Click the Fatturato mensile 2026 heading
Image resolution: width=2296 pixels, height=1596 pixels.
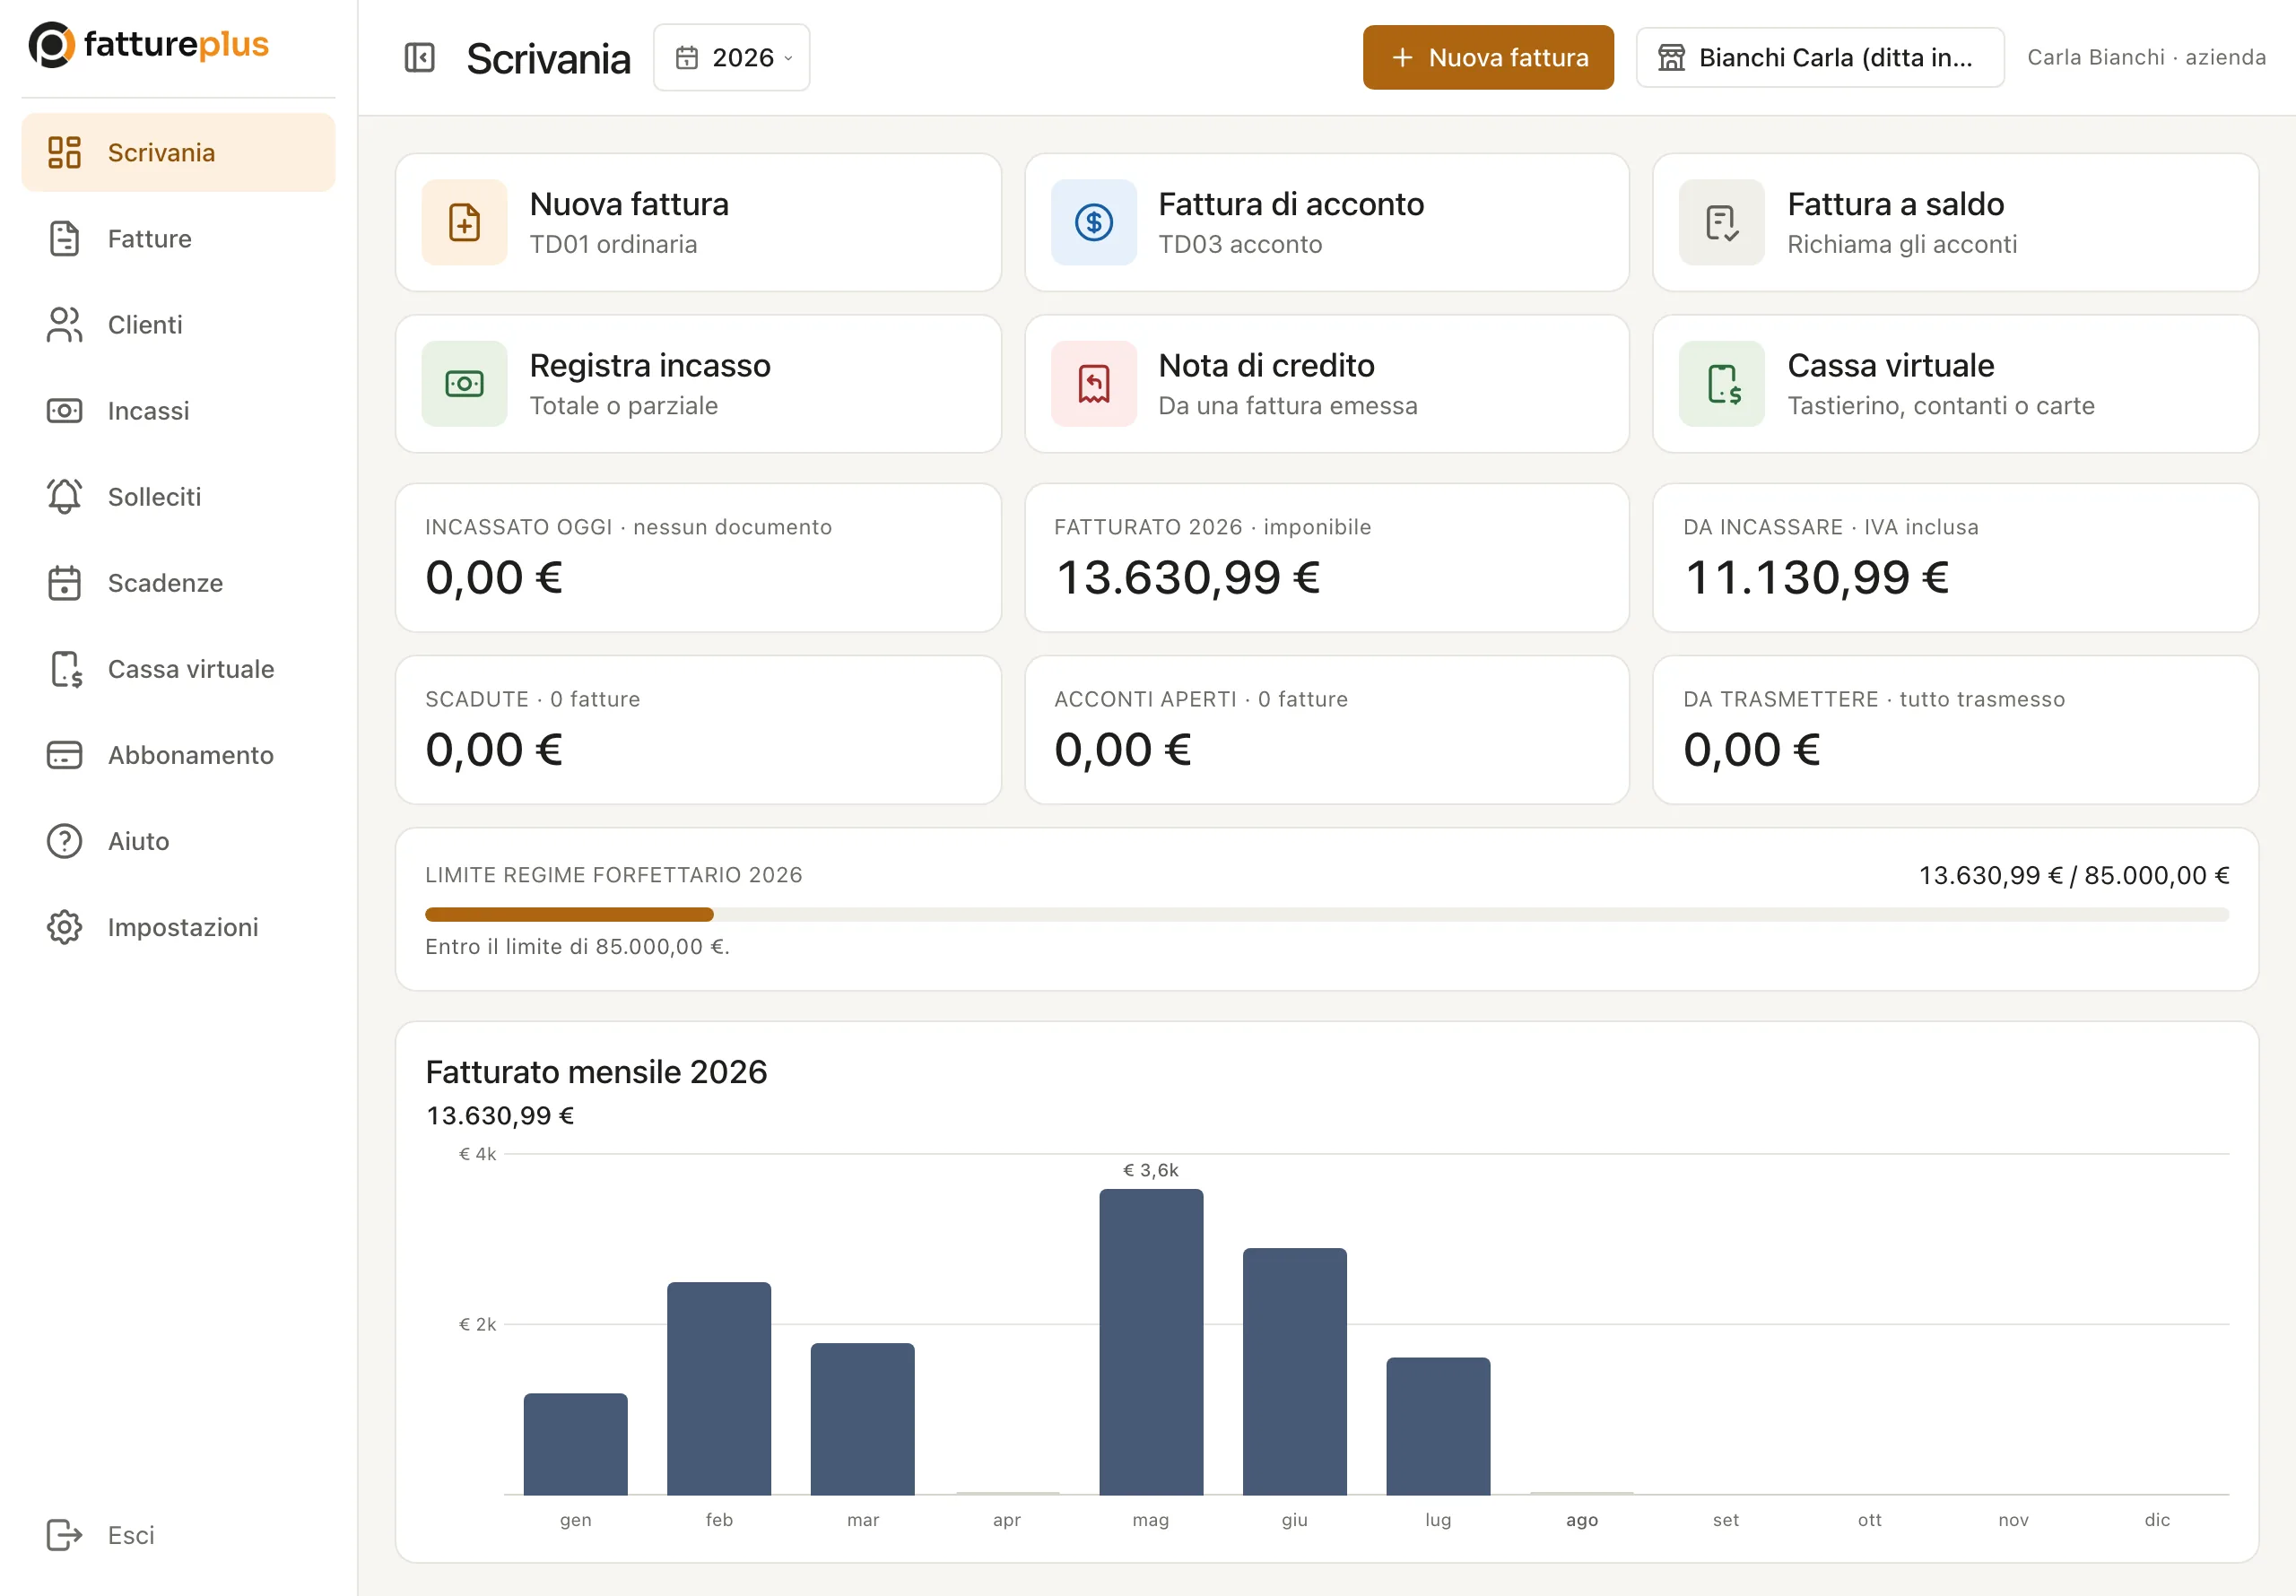[596, 1072]
